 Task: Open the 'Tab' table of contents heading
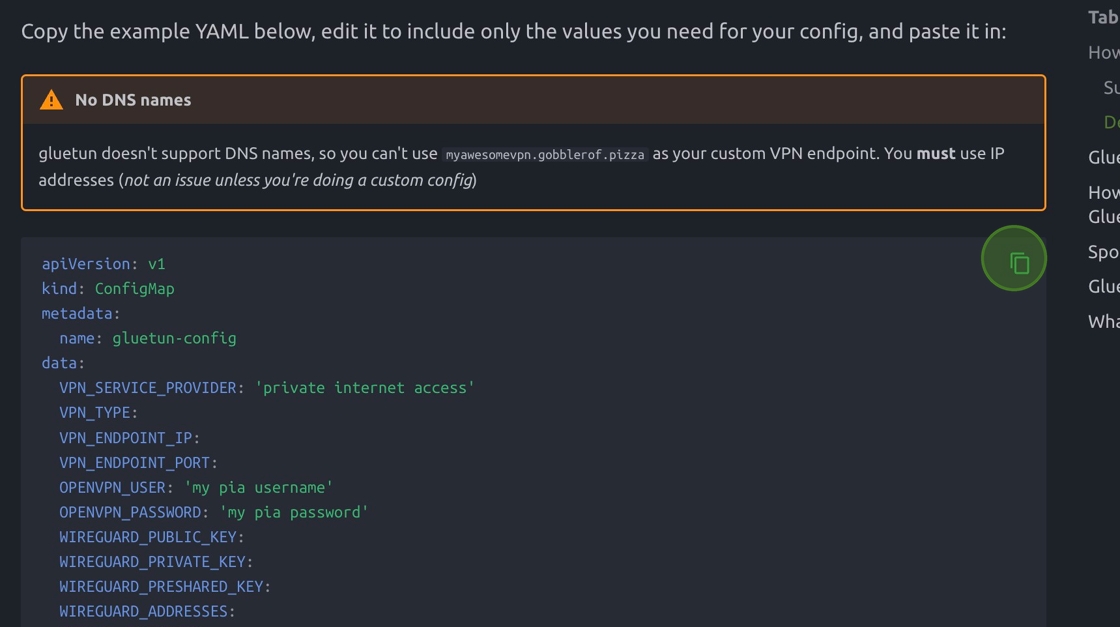pyautogui.click(x=1104, y=17)
